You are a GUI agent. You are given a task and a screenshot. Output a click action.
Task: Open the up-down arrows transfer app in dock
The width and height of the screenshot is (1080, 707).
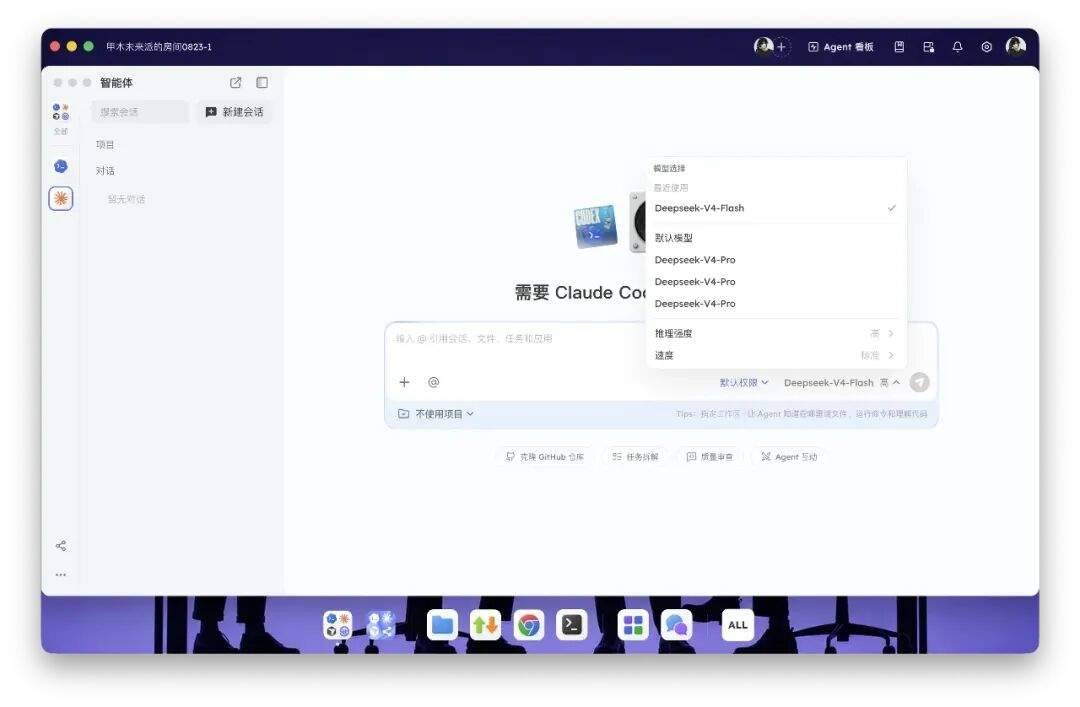(486, 625)
